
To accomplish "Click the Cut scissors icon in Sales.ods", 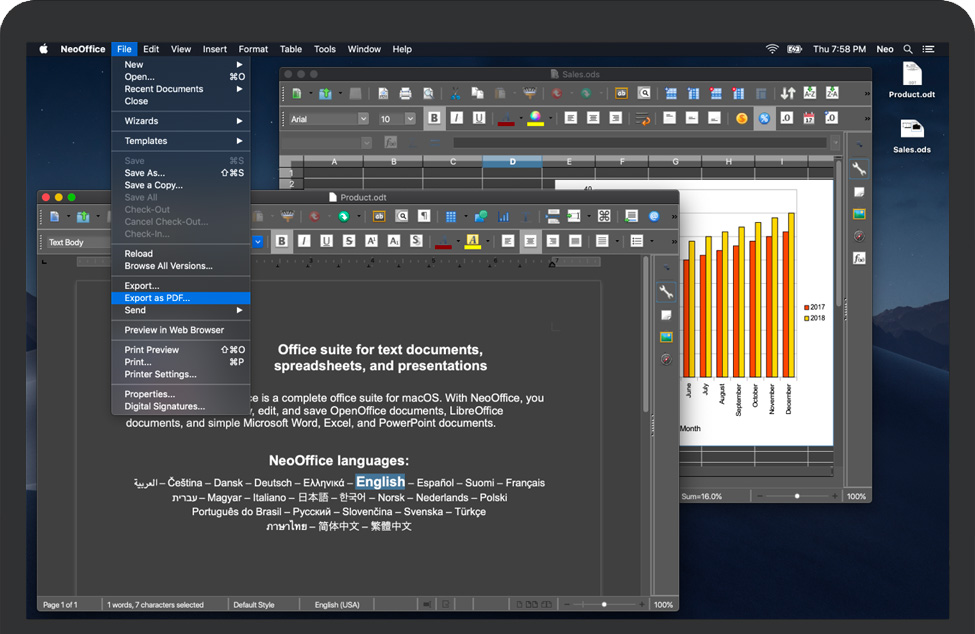I will 455,93.
